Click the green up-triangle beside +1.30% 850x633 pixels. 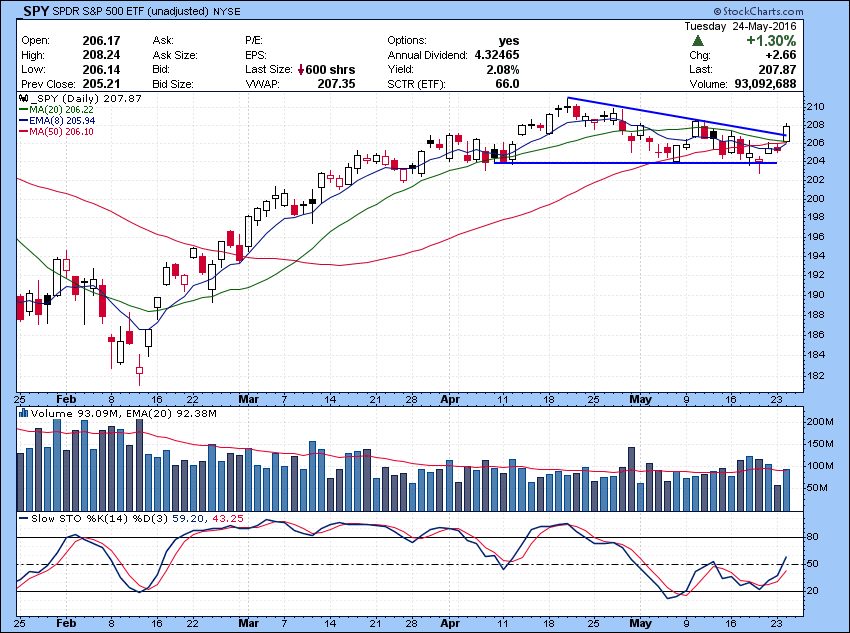pos(699,41)
